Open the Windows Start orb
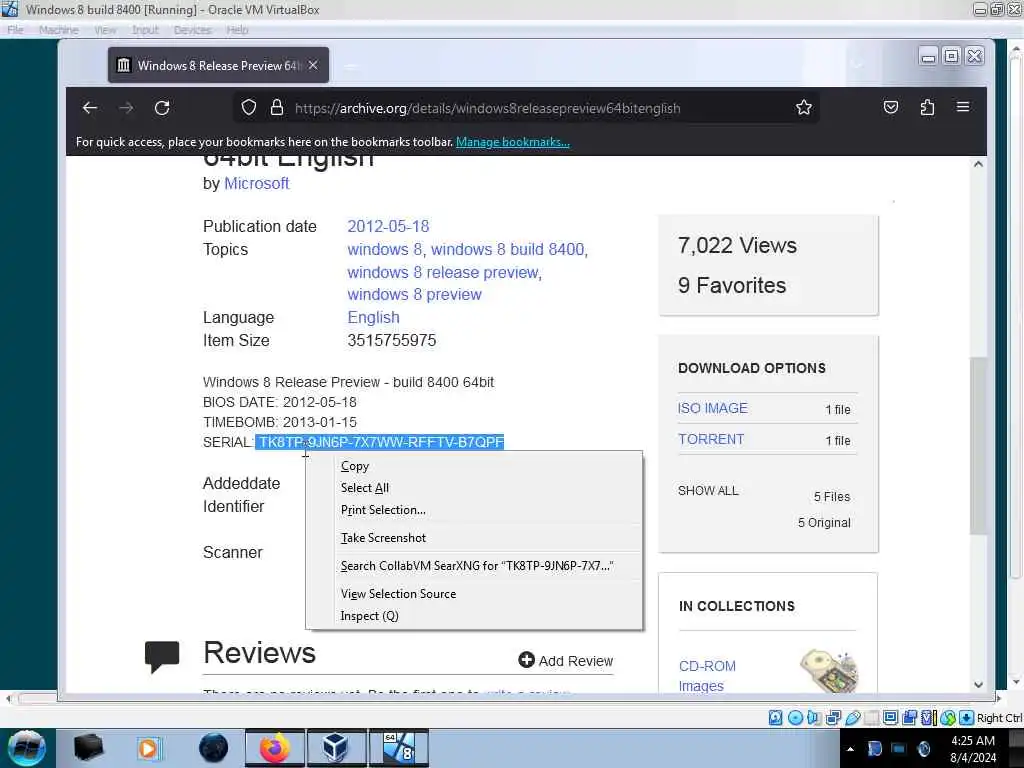Screen dimensions: 1024x768 27,748
